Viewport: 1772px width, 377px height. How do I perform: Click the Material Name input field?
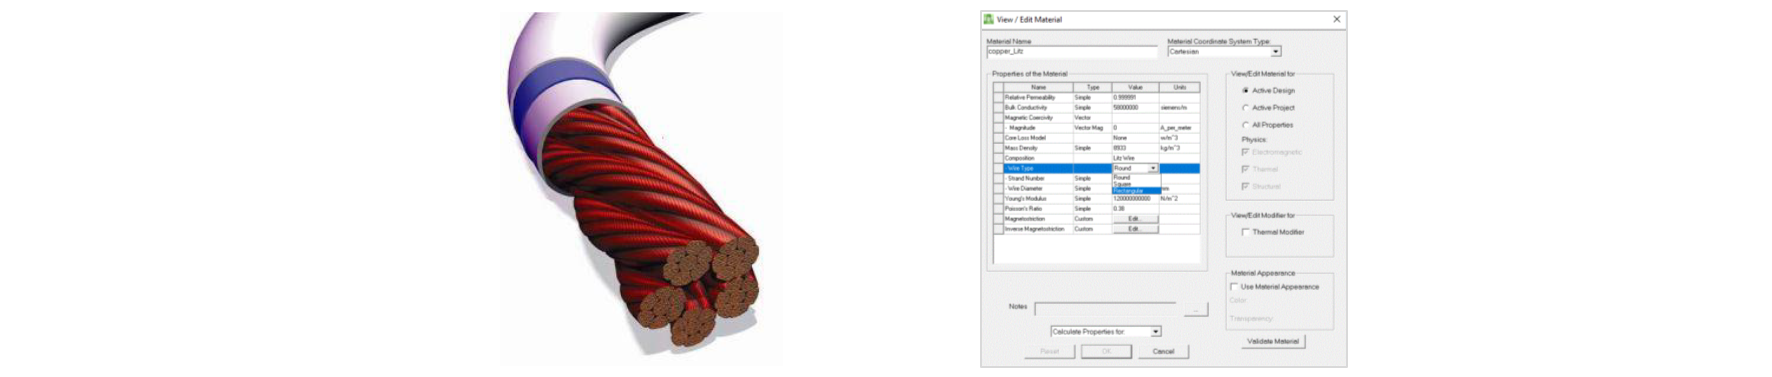pyautogui.click(x=1072, y=51)
